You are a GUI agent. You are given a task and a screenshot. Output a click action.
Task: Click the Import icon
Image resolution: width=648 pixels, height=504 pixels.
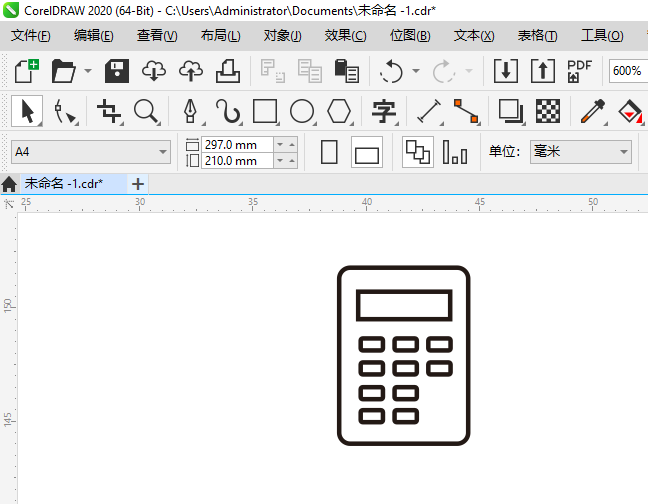pos(506,71)
